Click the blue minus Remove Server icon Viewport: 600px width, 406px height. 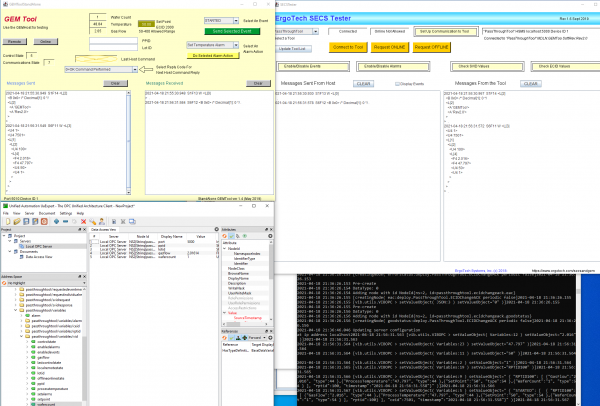pos(65,222)
